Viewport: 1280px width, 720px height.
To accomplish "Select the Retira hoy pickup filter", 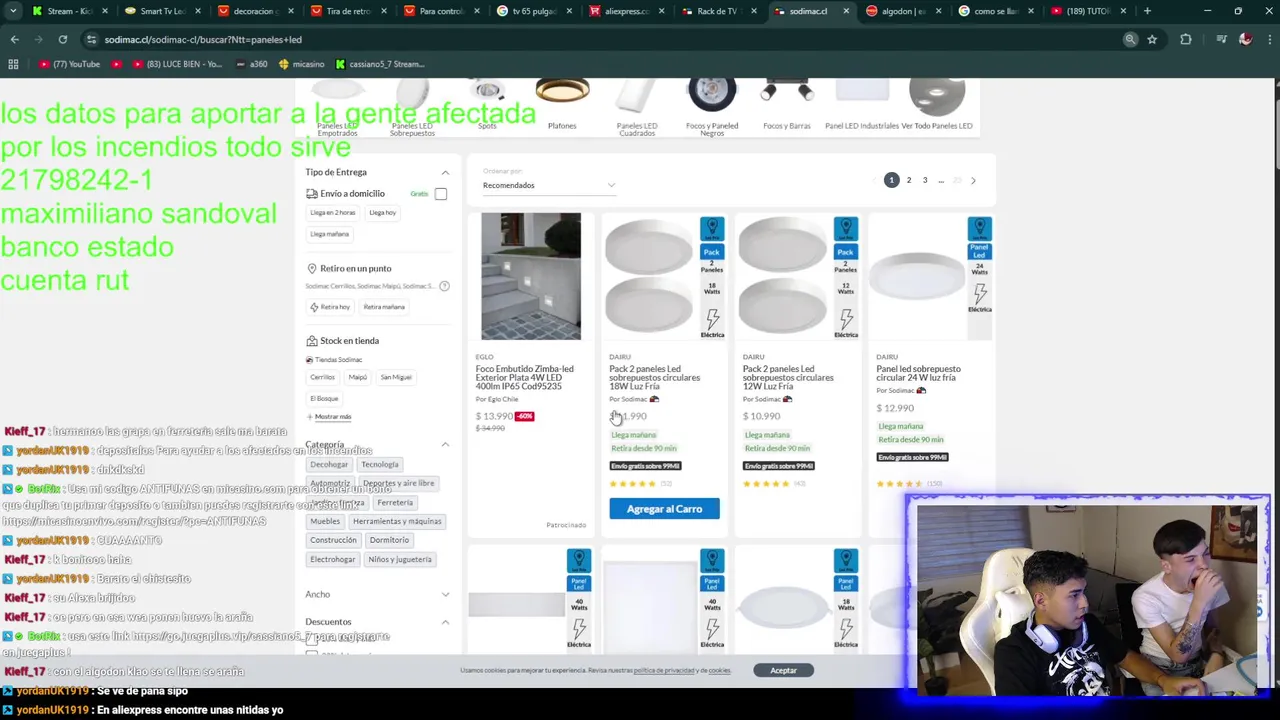I will click(x=330, y=307).
